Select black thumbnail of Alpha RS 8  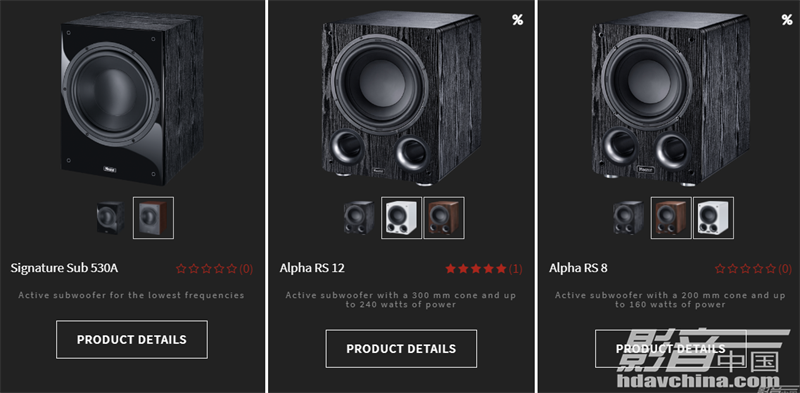pos(629,218)
